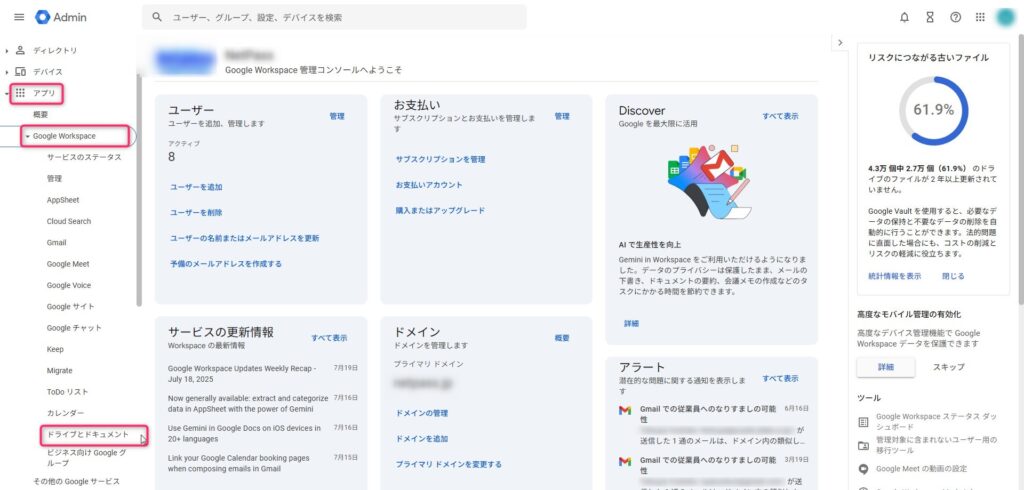Open ToDo リスト in the sidebar
Viewport: 1024px width, 490px height.
67,392
